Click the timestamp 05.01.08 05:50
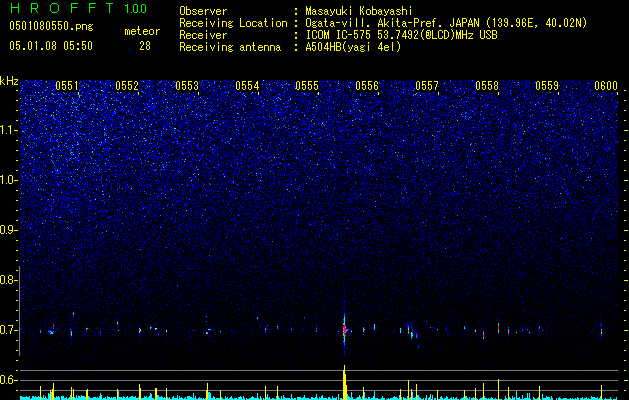This screenshot has width=629, height=400. pos(51,46)
